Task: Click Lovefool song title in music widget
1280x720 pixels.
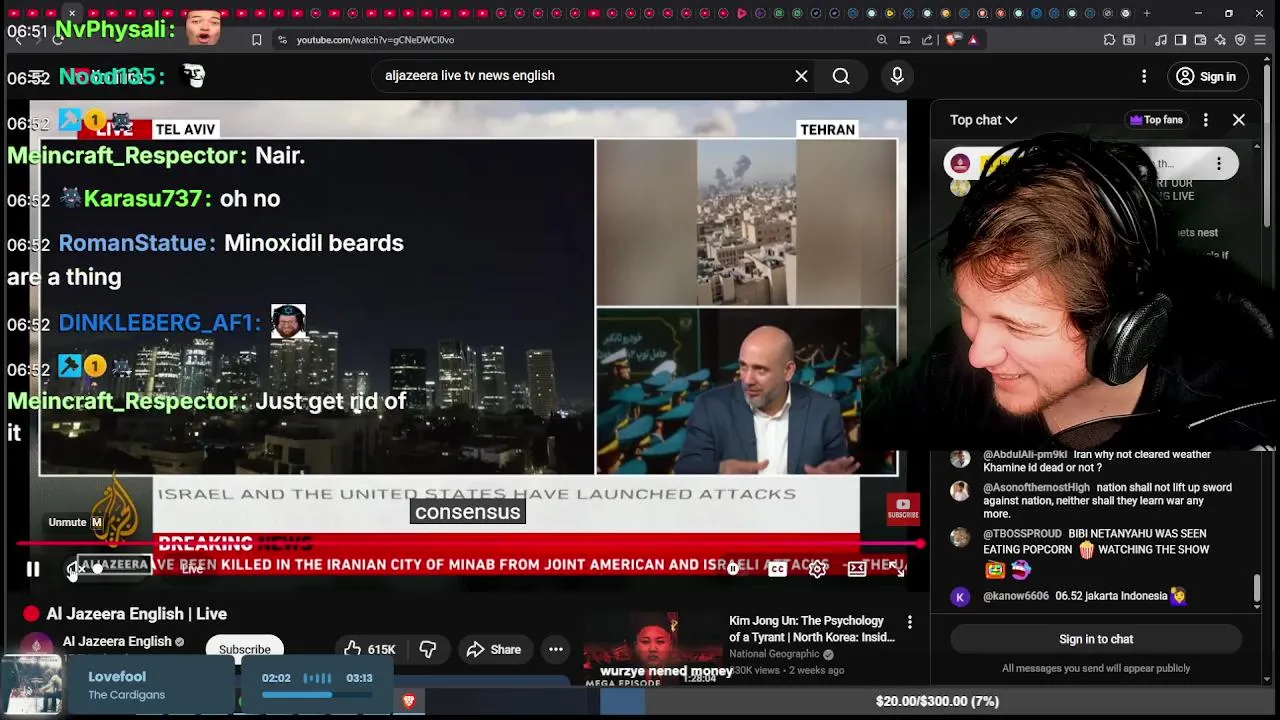Action: pos(117,677)
